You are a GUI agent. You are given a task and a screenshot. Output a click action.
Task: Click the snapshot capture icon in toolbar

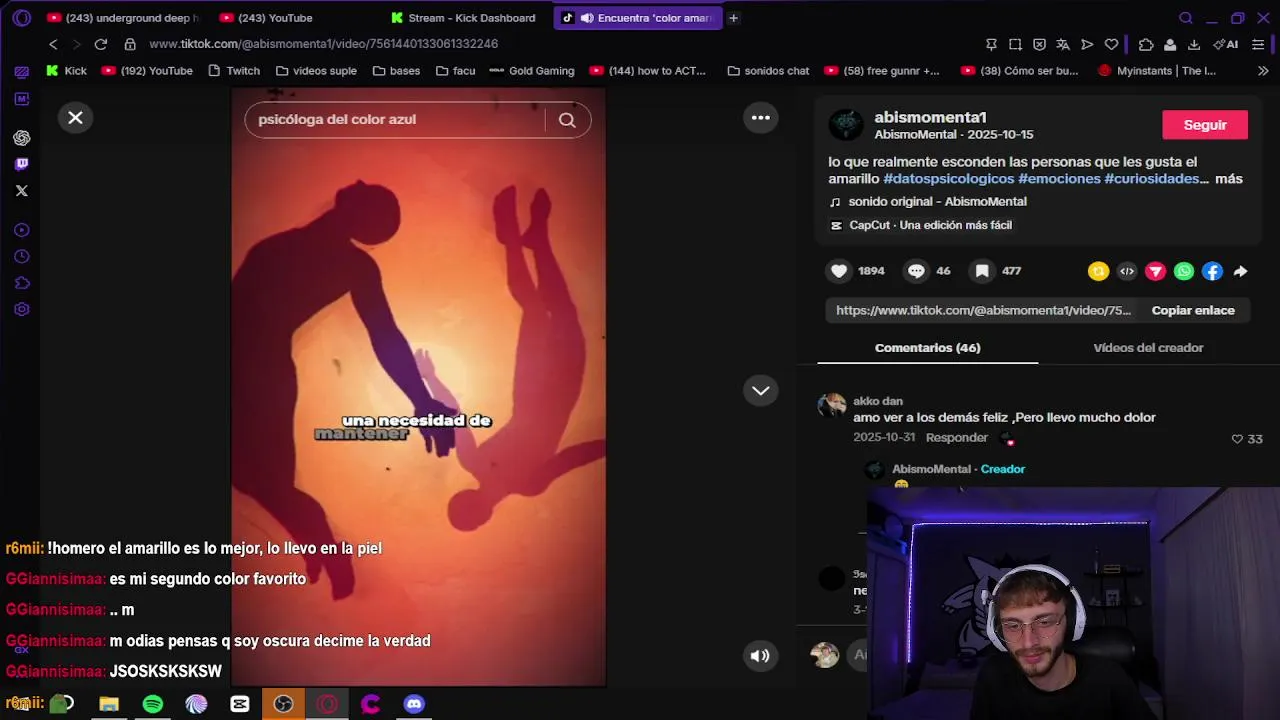tap(1015, 44)
